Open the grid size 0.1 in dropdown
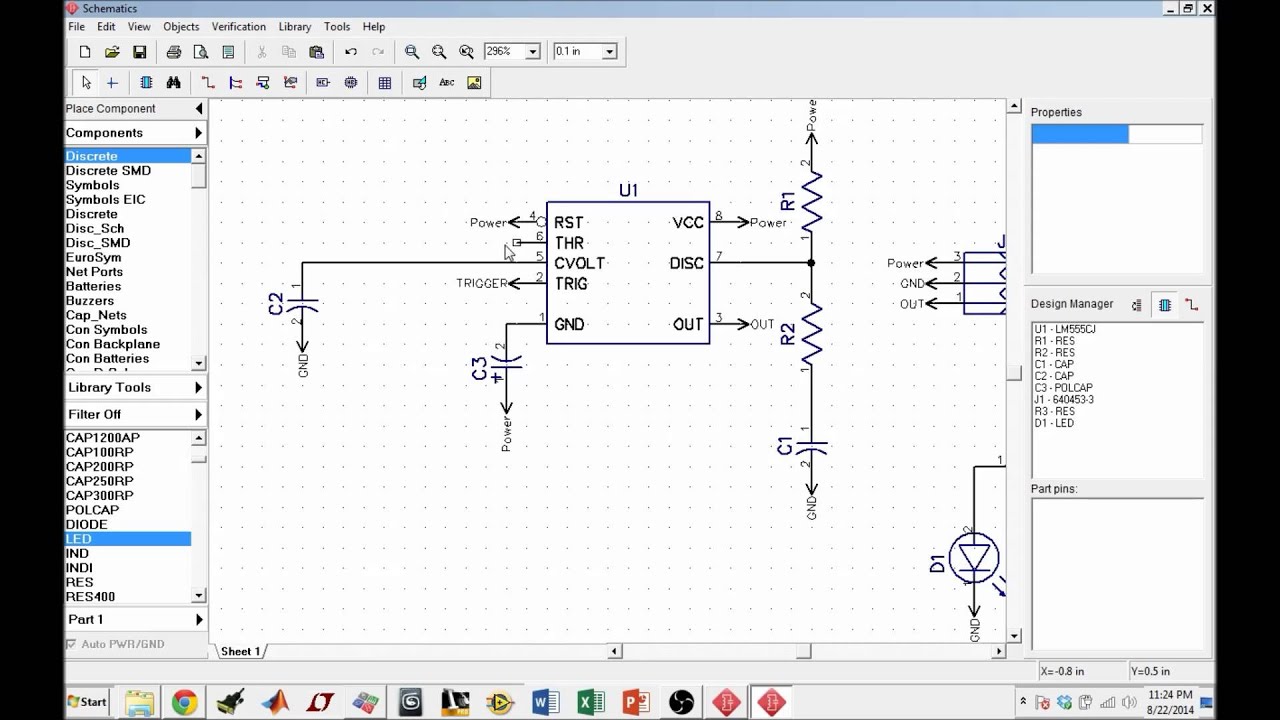The width and height of the screenshot is (1280, 720). [610, 52]
